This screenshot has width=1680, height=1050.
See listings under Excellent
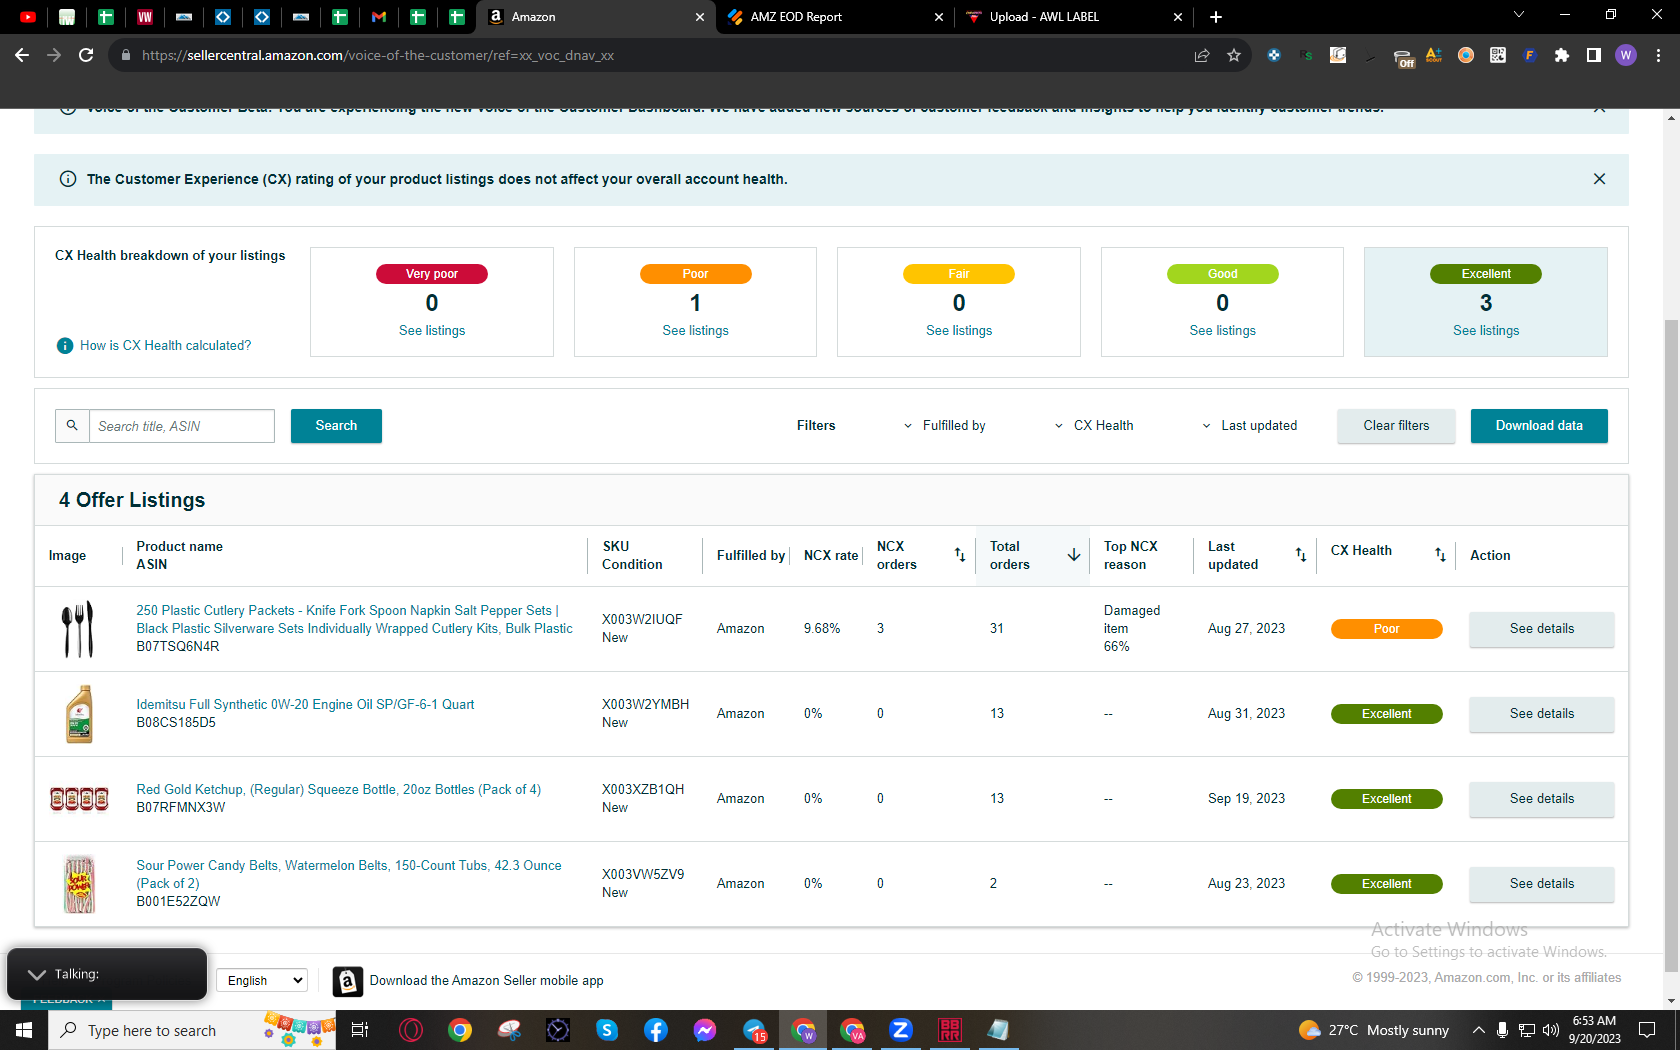click(1486, 331)
